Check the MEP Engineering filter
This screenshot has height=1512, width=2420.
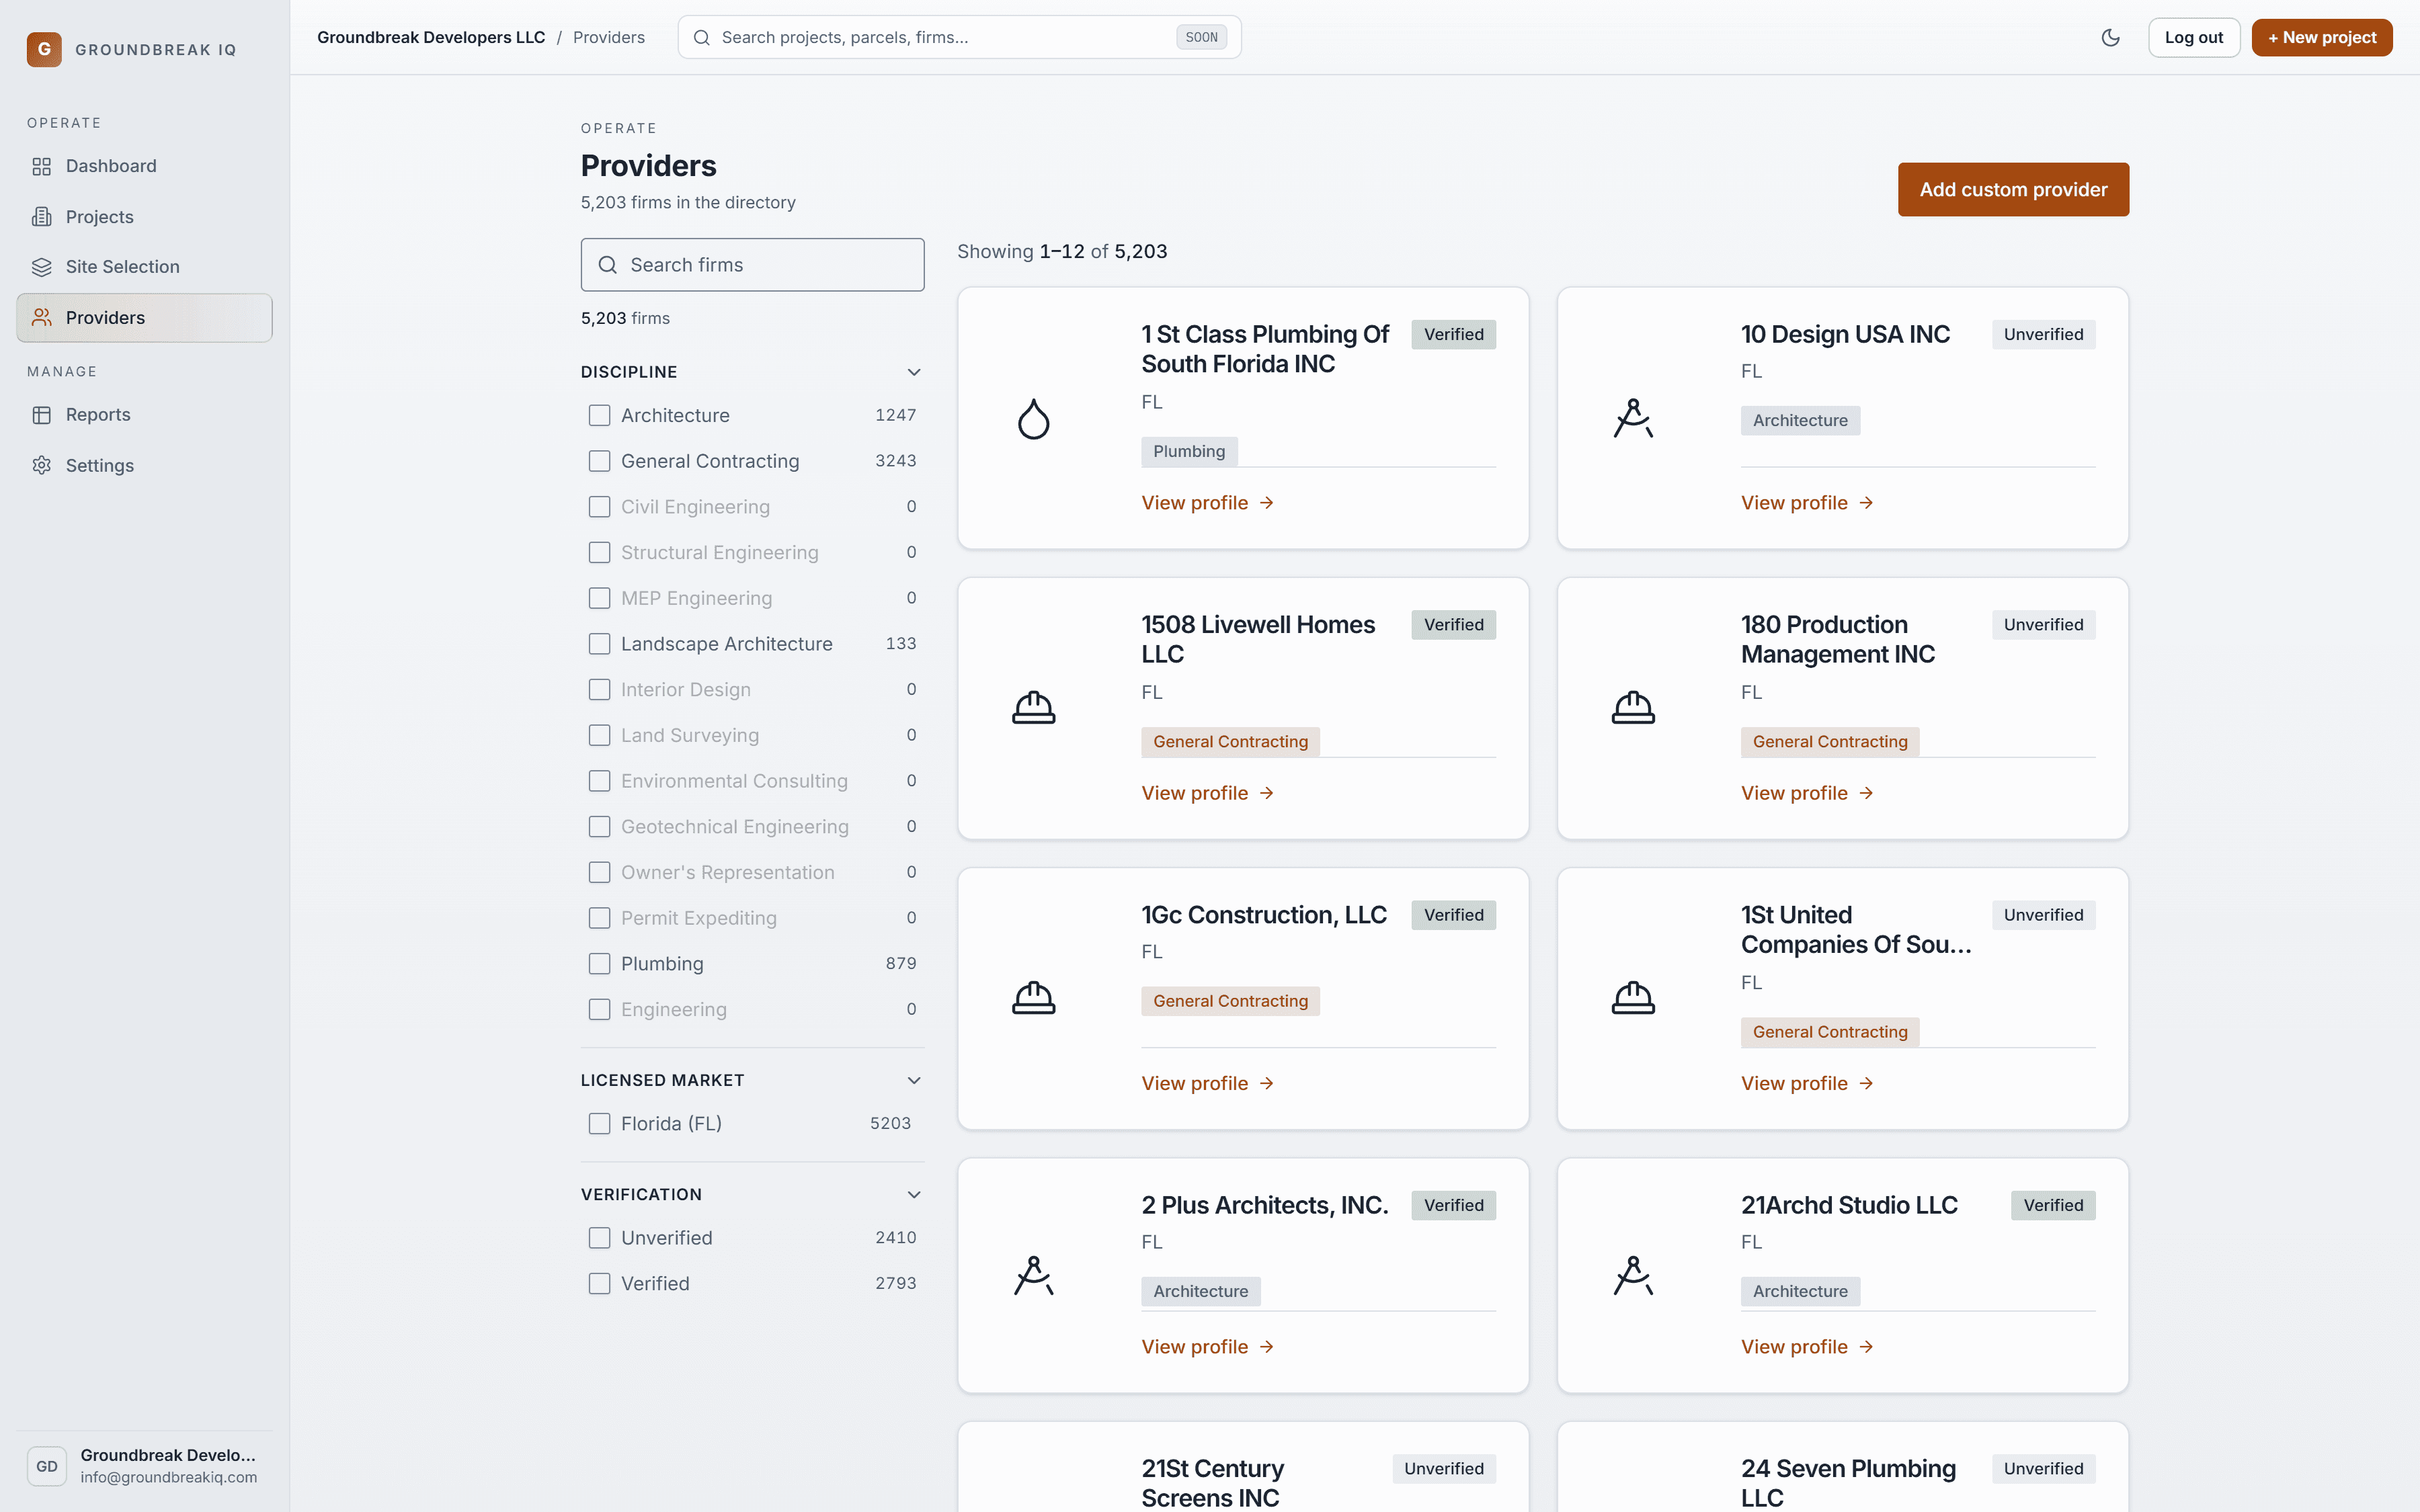click(599, 598)
